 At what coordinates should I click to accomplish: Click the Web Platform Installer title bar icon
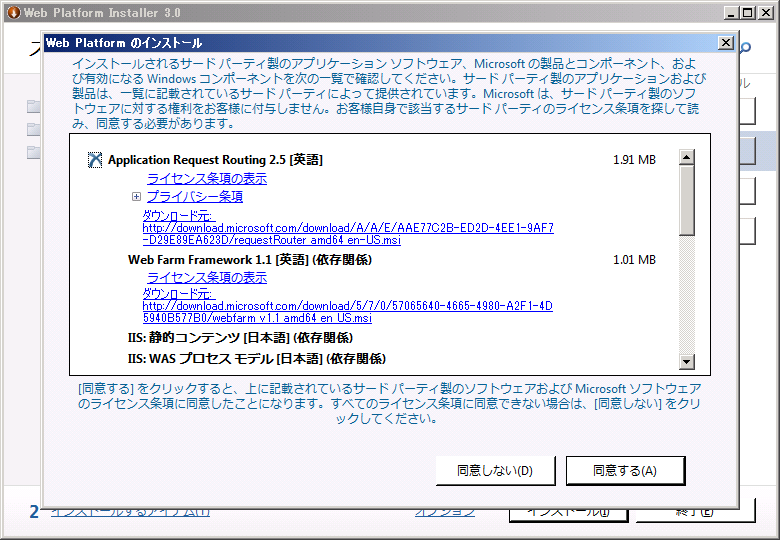point(13,12)
